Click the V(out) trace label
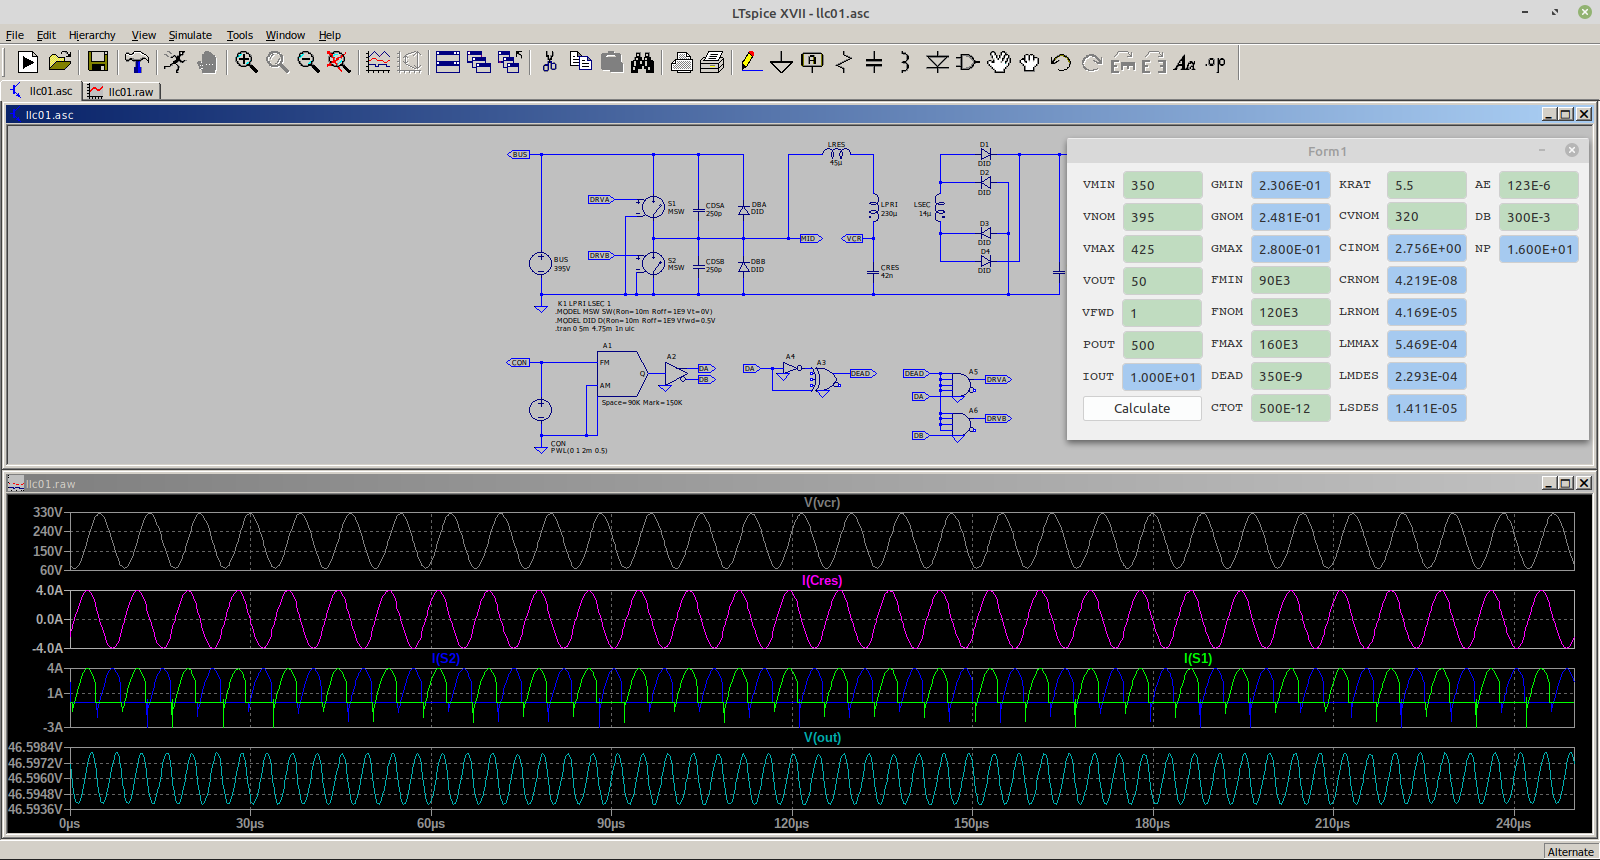This screenshot has width=1600, height=860. [822, 737]
